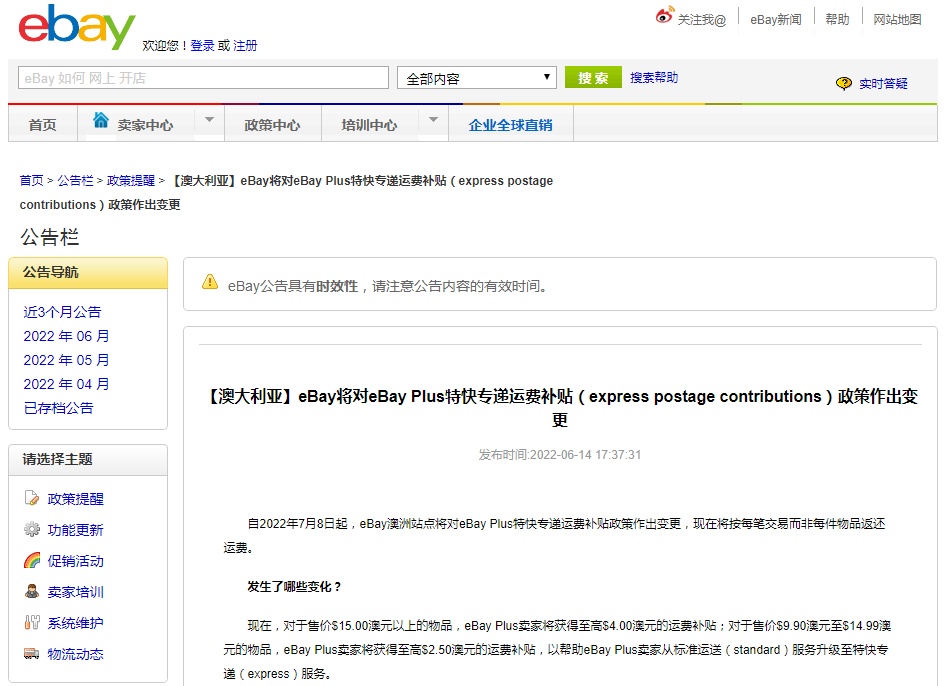Click the 功能更新 gear icon
945x686 pixels.
pyautogui.click(x=31, y=529)
